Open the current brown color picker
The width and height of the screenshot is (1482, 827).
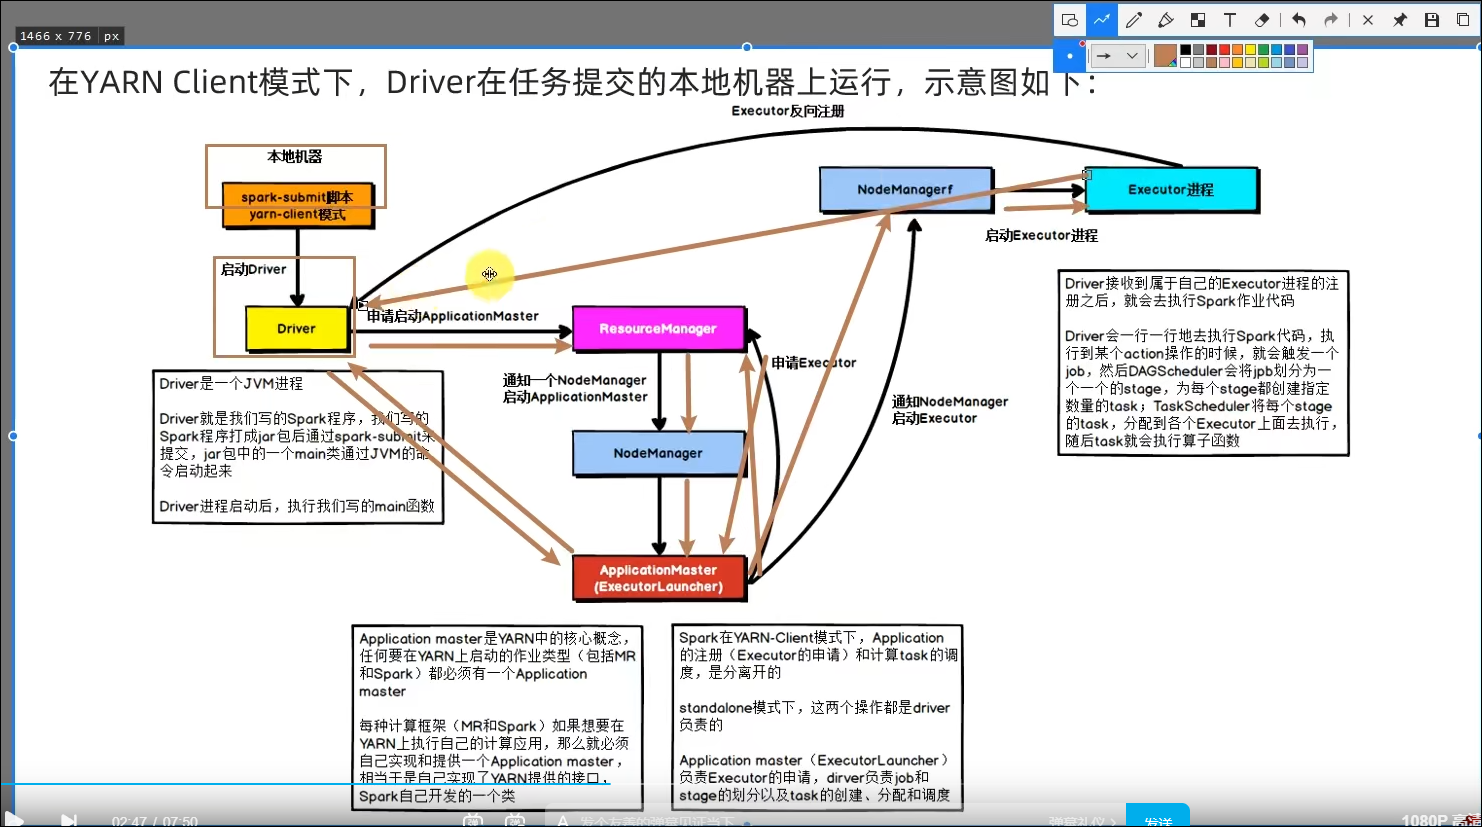[1165, 56]
